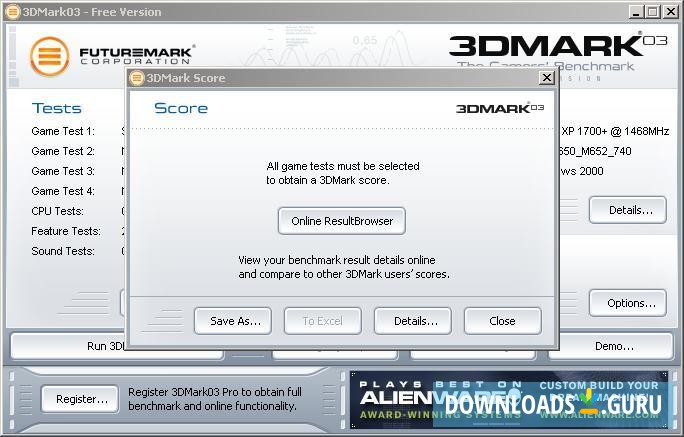Open system Details in main window
This screenshot has width=684, height=437.
coord(628,210)
